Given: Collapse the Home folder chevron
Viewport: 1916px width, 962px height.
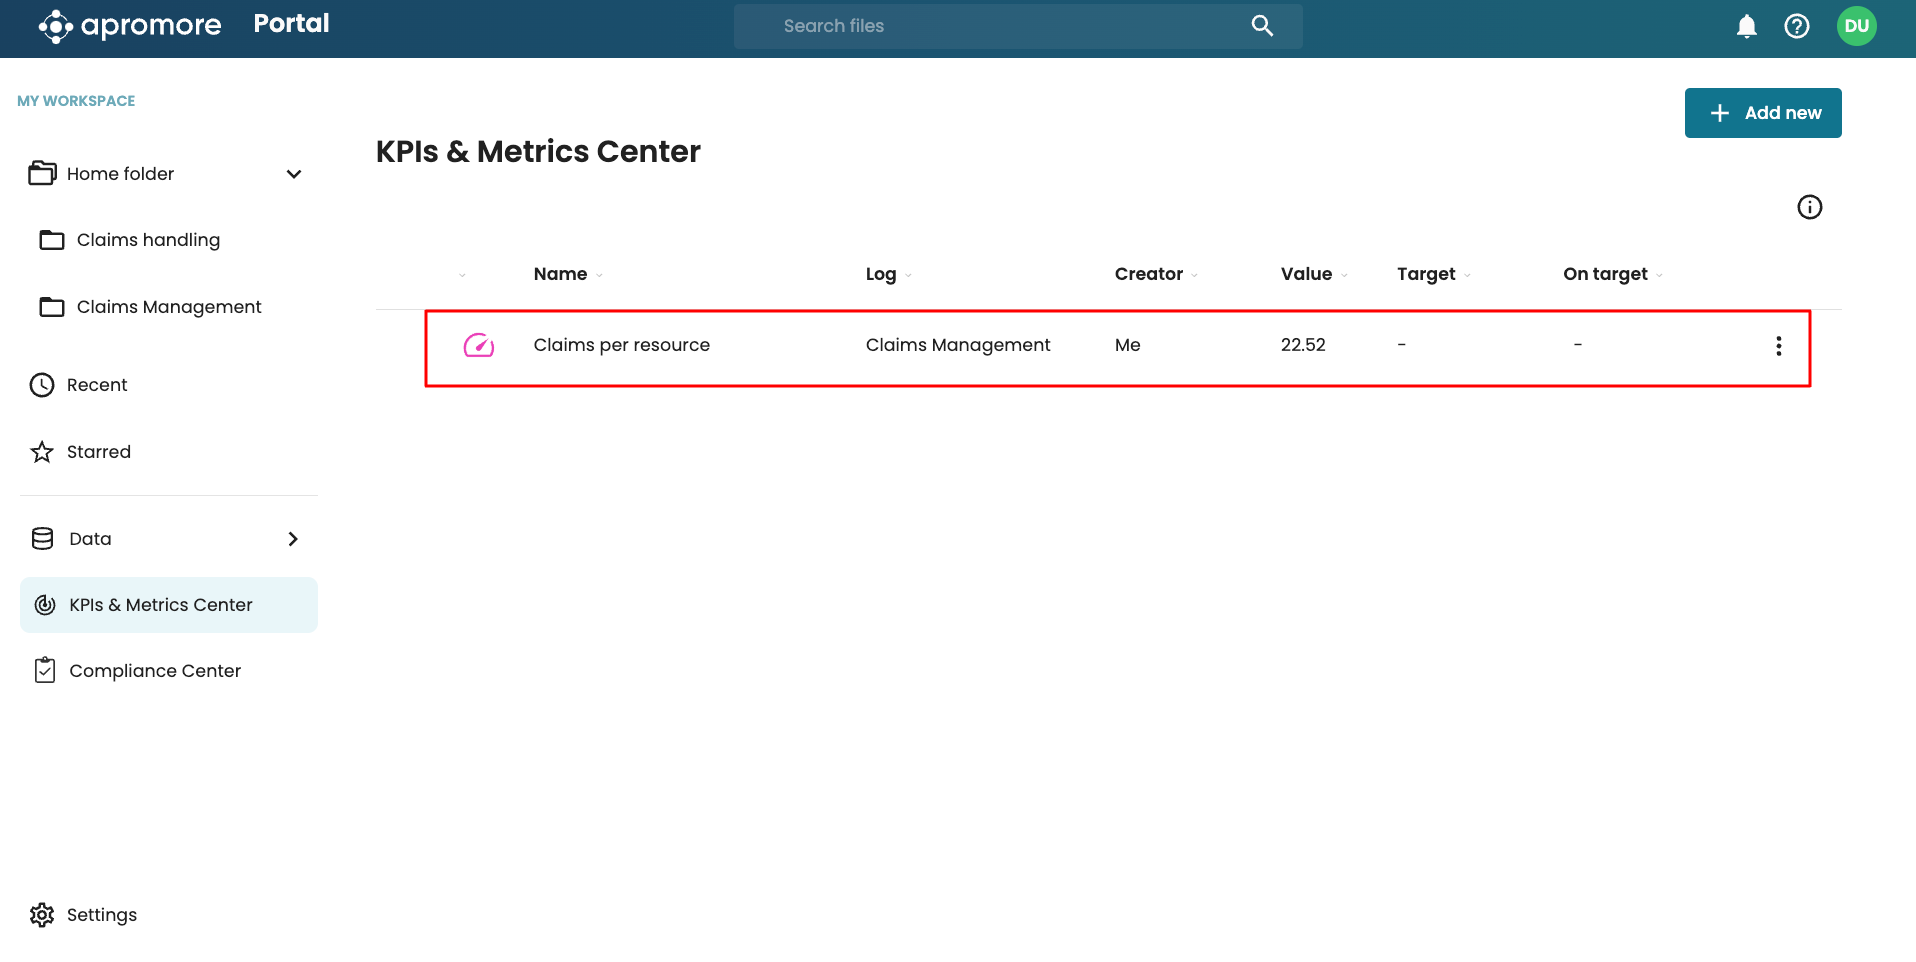Looking at the screenshot, I should click(294, 174).
